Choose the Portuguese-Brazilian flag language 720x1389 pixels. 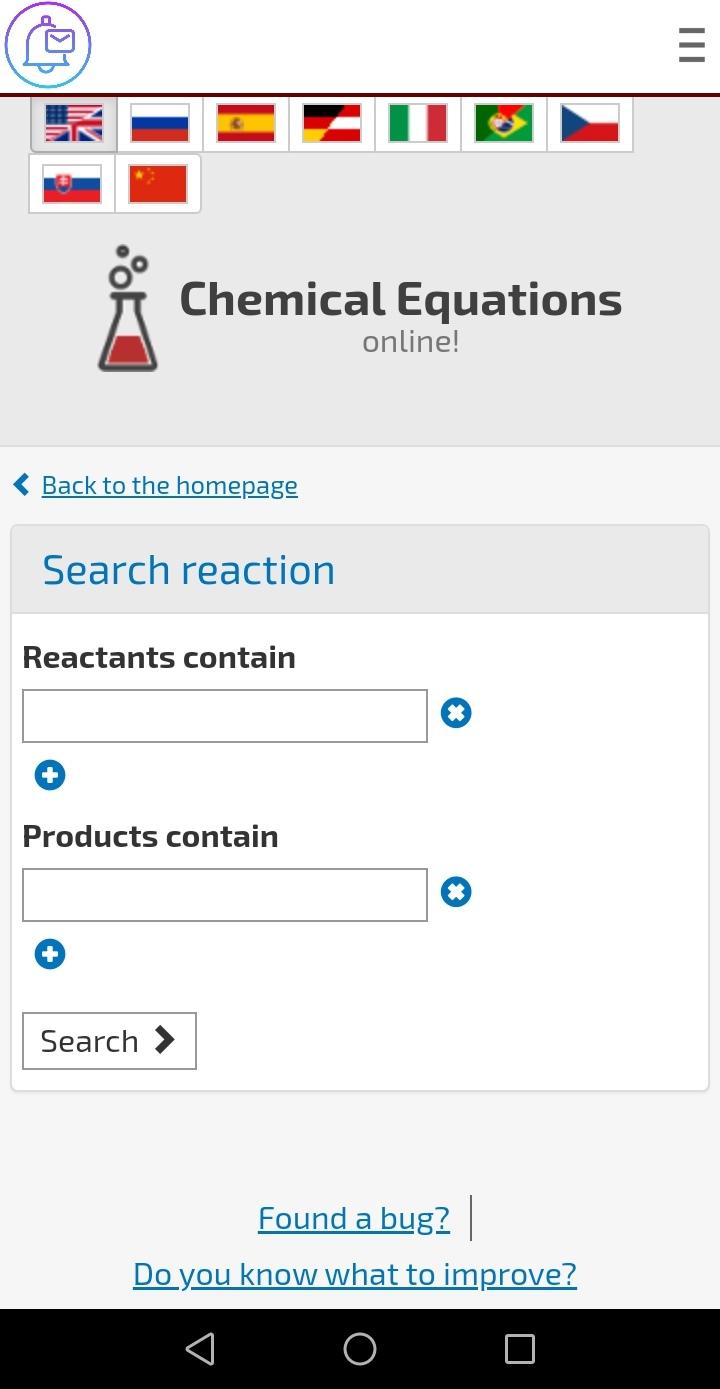coord(504,124)
